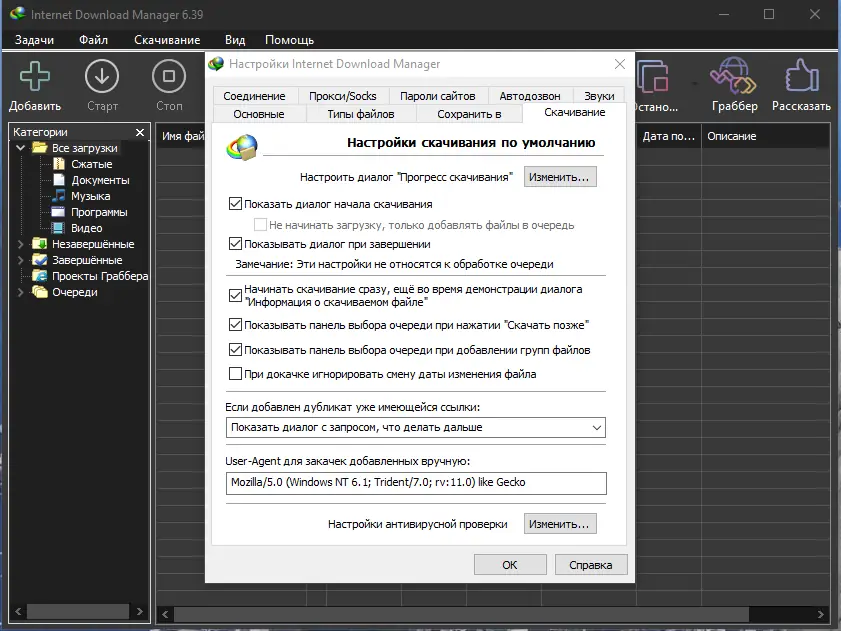Click the Добавить (add URL) toolbar icon
This screenshot has height=631, width=841.
(x=35, y=76)
